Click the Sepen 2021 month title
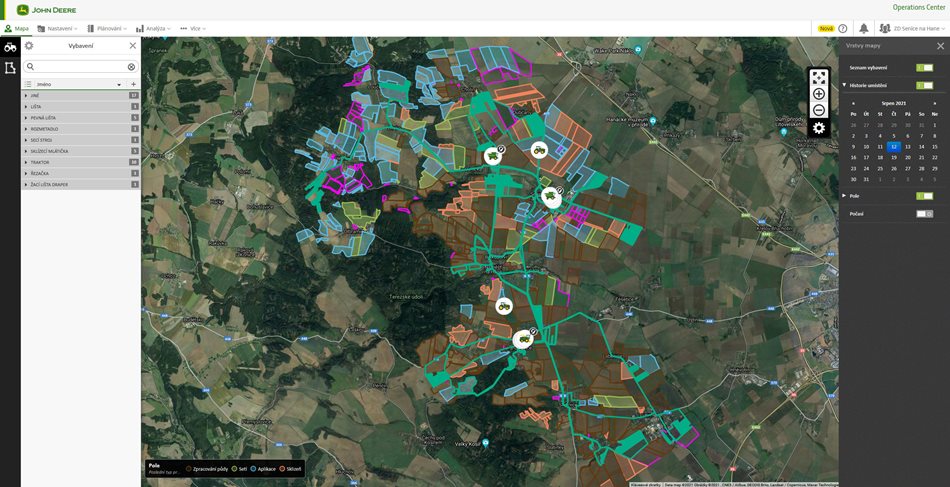The width and height of the screenshot is (950, 487). [894, 104]
